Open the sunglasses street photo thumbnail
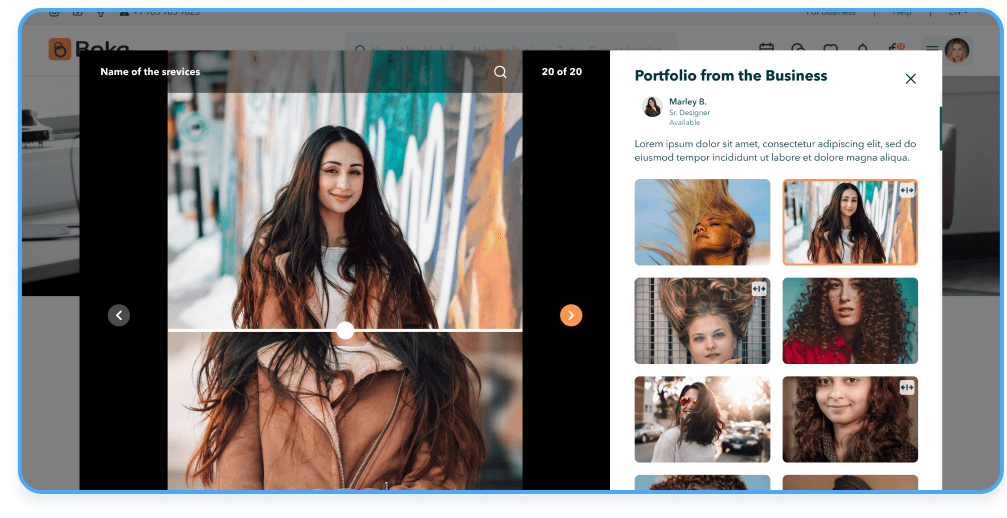The width and height of the screenshot is (1007, 518). (x=702, y=419)
